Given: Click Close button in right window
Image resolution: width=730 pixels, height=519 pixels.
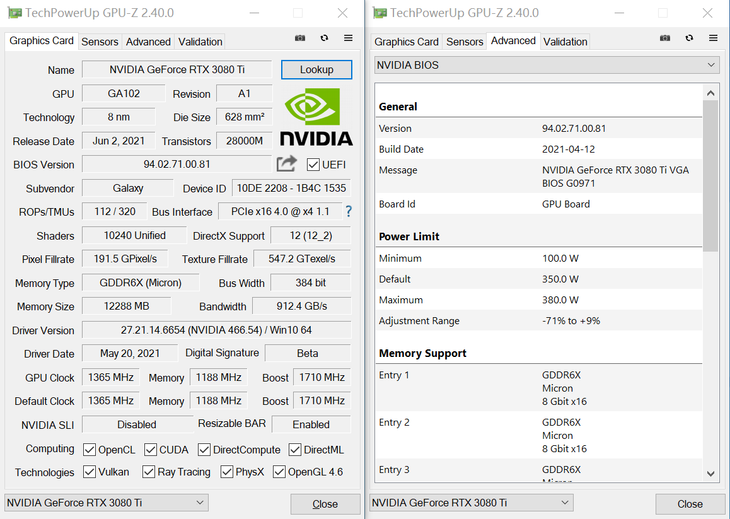Looking at the screenshot, I should tap(690, 504).
